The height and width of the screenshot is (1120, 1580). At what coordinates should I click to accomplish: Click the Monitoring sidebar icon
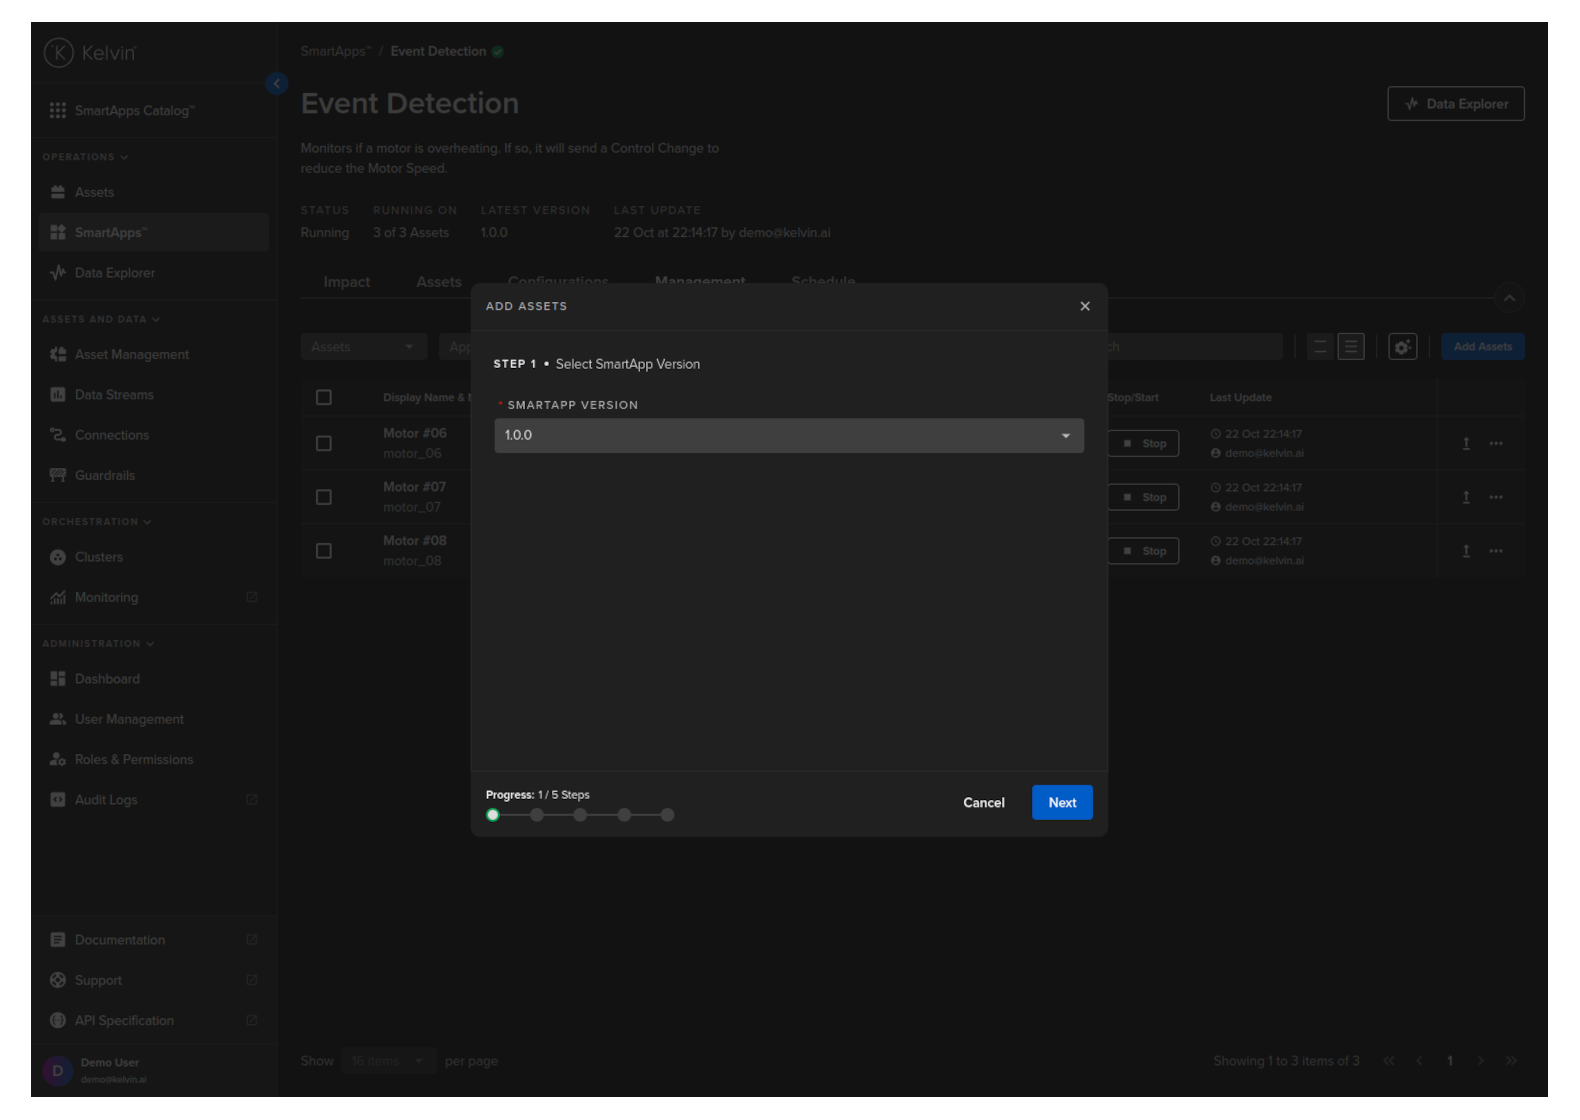pos(58,598)
